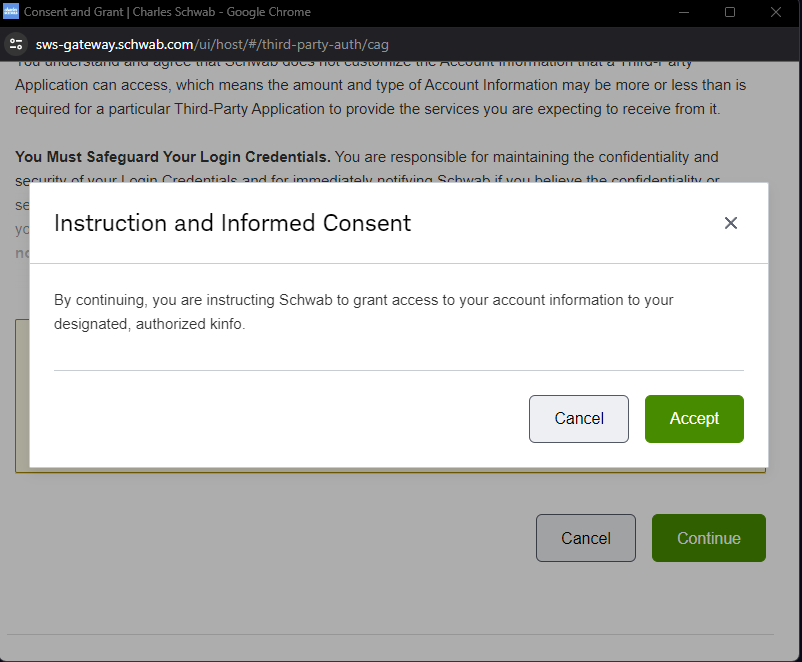Minimize the Chrome window
The height and width of the screenshot is (662, 802).
684,12
